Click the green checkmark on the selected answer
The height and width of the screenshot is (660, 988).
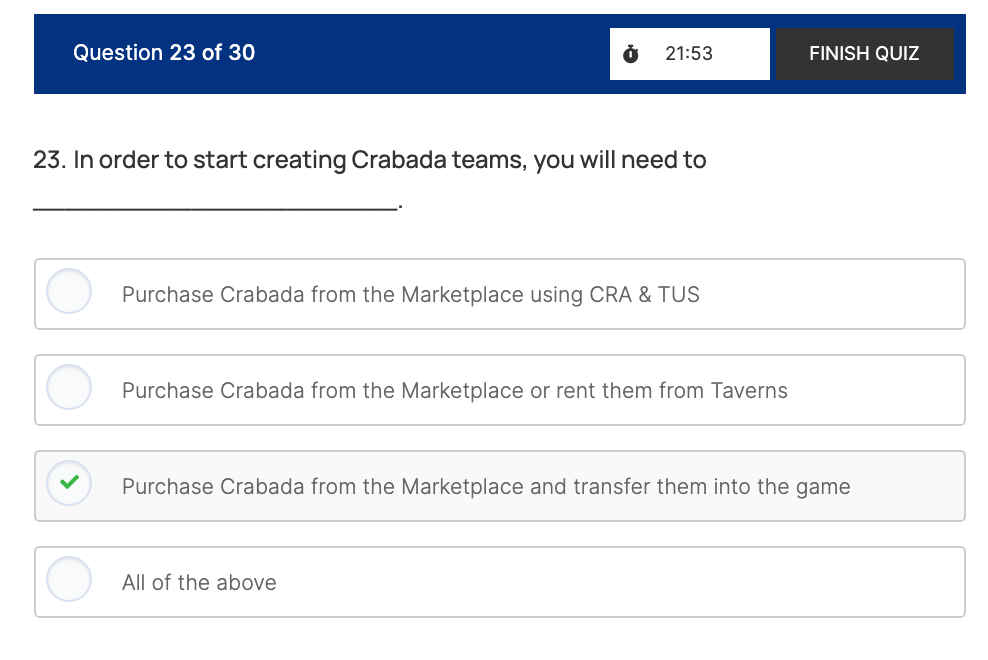[69, 483]
